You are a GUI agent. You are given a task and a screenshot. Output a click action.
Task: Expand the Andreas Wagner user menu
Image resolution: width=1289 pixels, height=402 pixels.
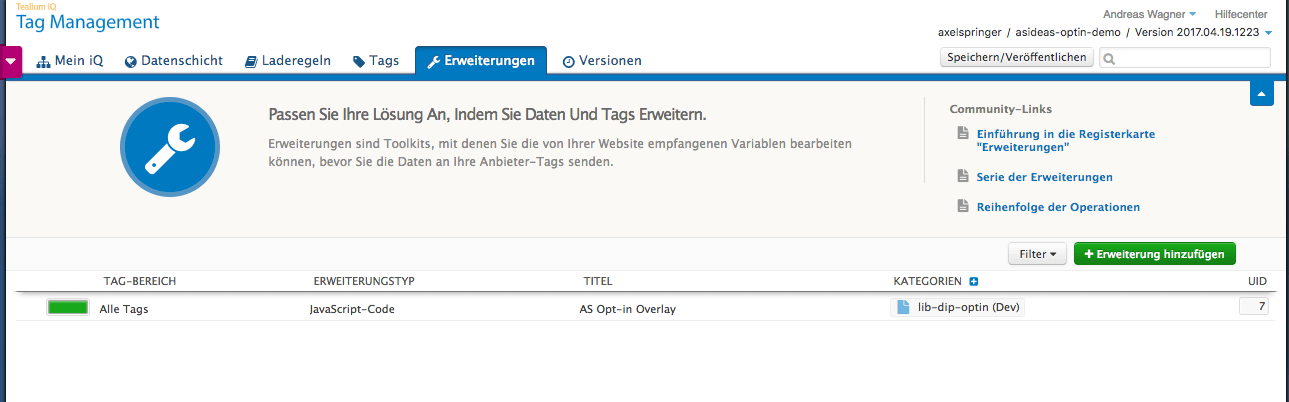pyautogui.click(x=1149, y=15)
